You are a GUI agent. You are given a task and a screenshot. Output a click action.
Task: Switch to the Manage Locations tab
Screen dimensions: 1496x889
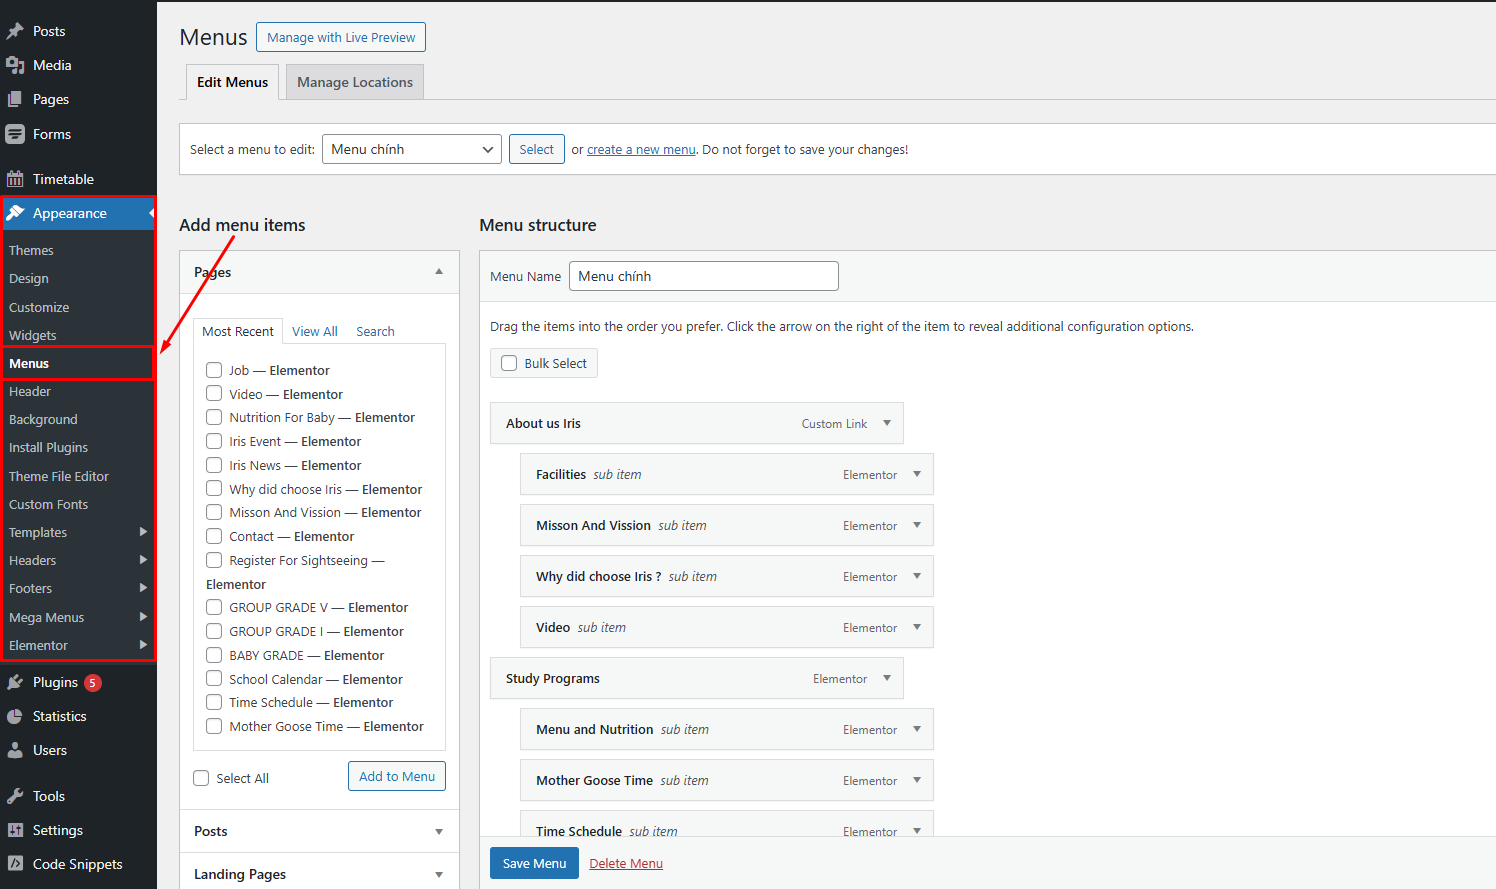point(354,82)
